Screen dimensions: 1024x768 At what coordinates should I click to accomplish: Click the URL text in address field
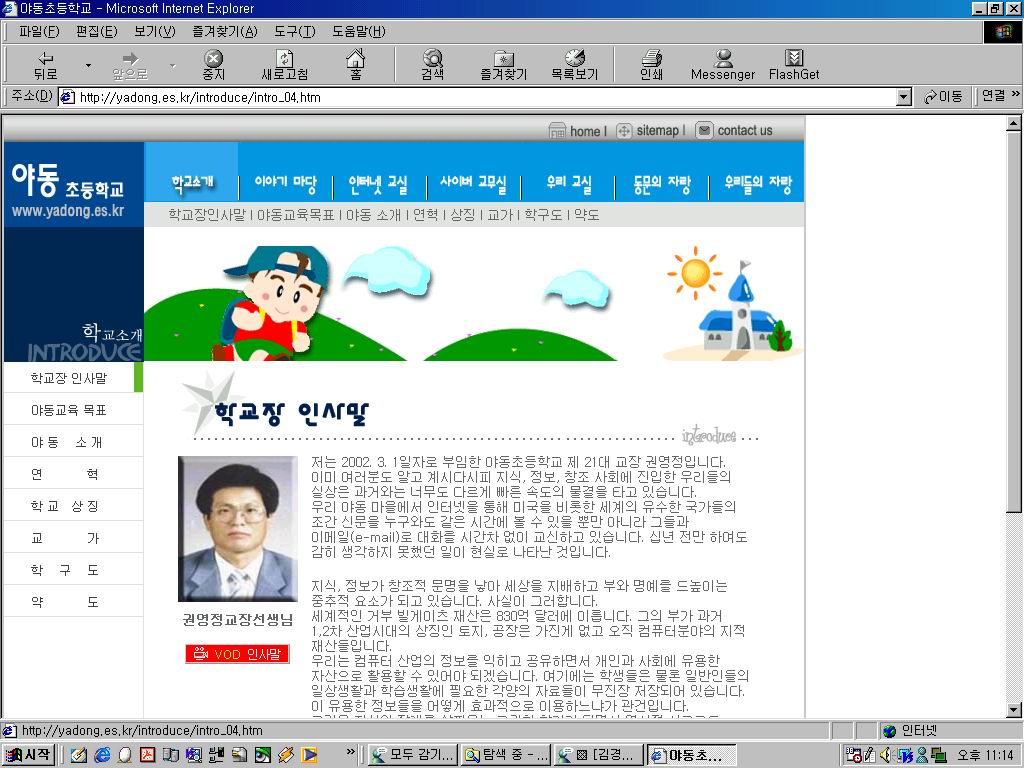pos(200,97)
